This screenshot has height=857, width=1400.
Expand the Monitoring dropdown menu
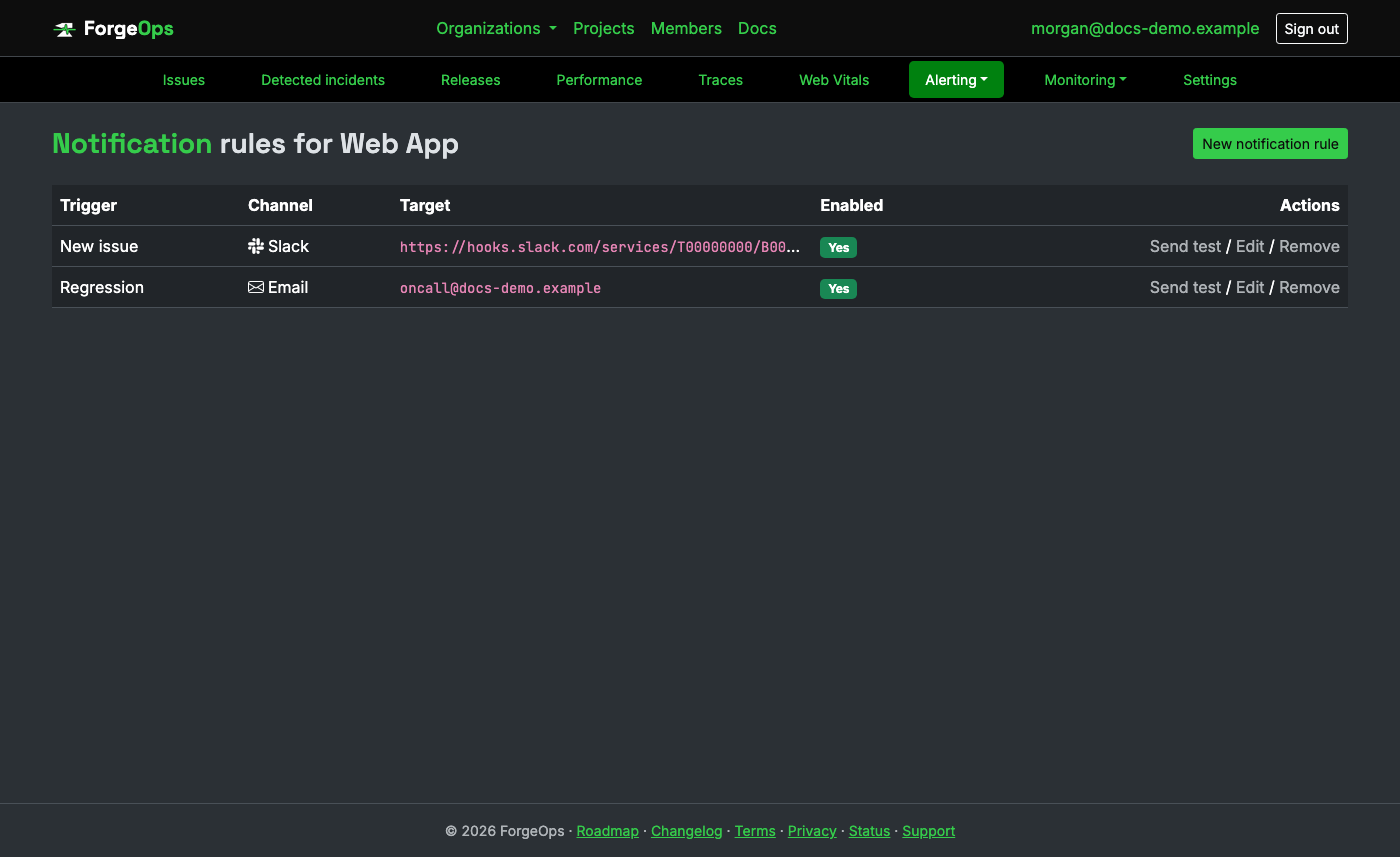coord(1085,80)
